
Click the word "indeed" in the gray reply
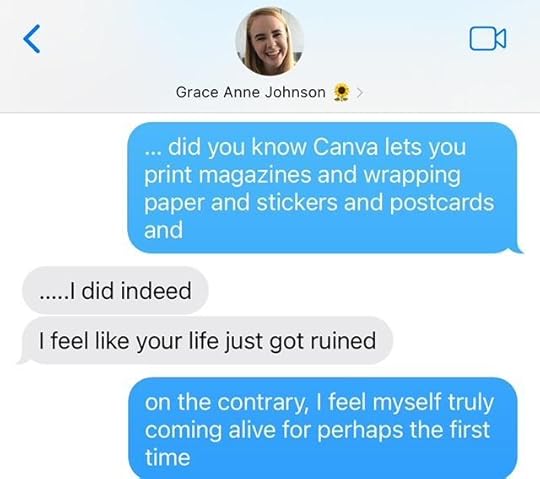pyautogui.click(x=156, y=290)
